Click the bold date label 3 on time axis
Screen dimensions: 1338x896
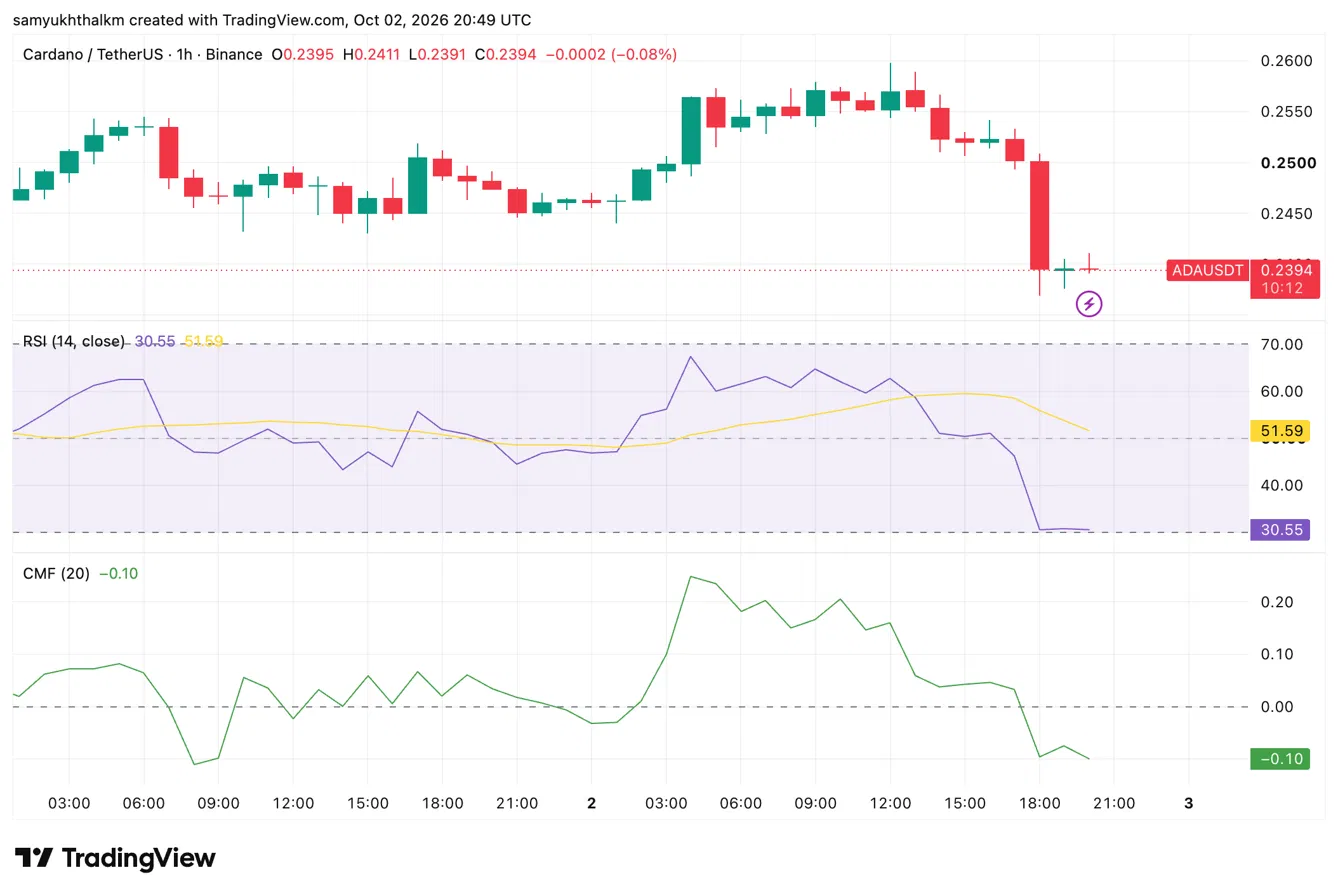(x=1188, y=803)
